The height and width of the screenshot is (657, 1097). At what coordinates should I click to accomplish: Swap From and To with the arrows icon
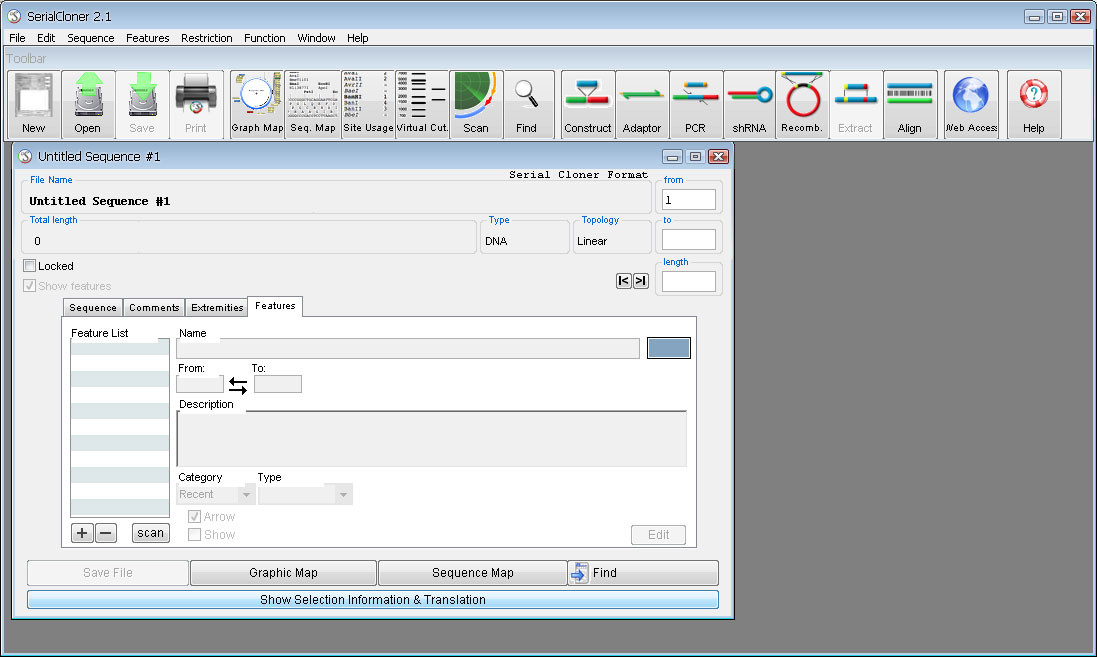pos(238,386)
